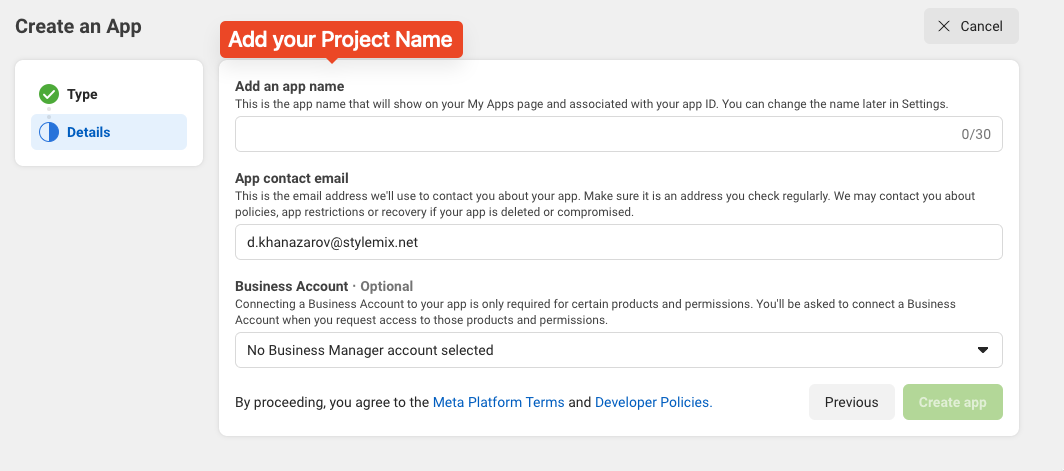The image size is (1064, 471).
Task: Focus the app name text field
Action: [x=590, y=134]
